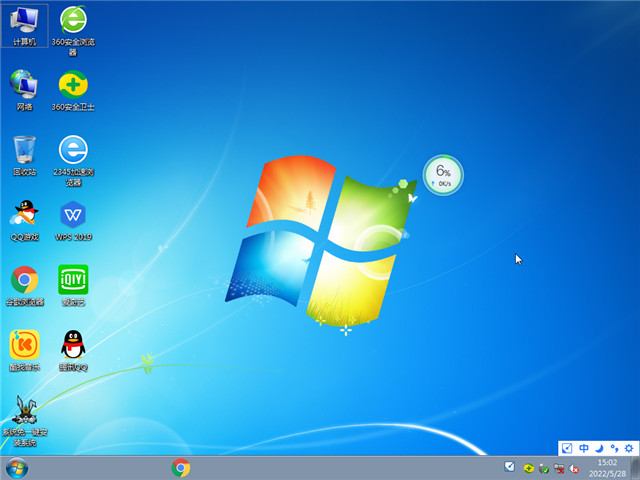Open Chrome pinned on the taskbar
This screenshot has width=640, height=480.
click(x=181, y=468)
